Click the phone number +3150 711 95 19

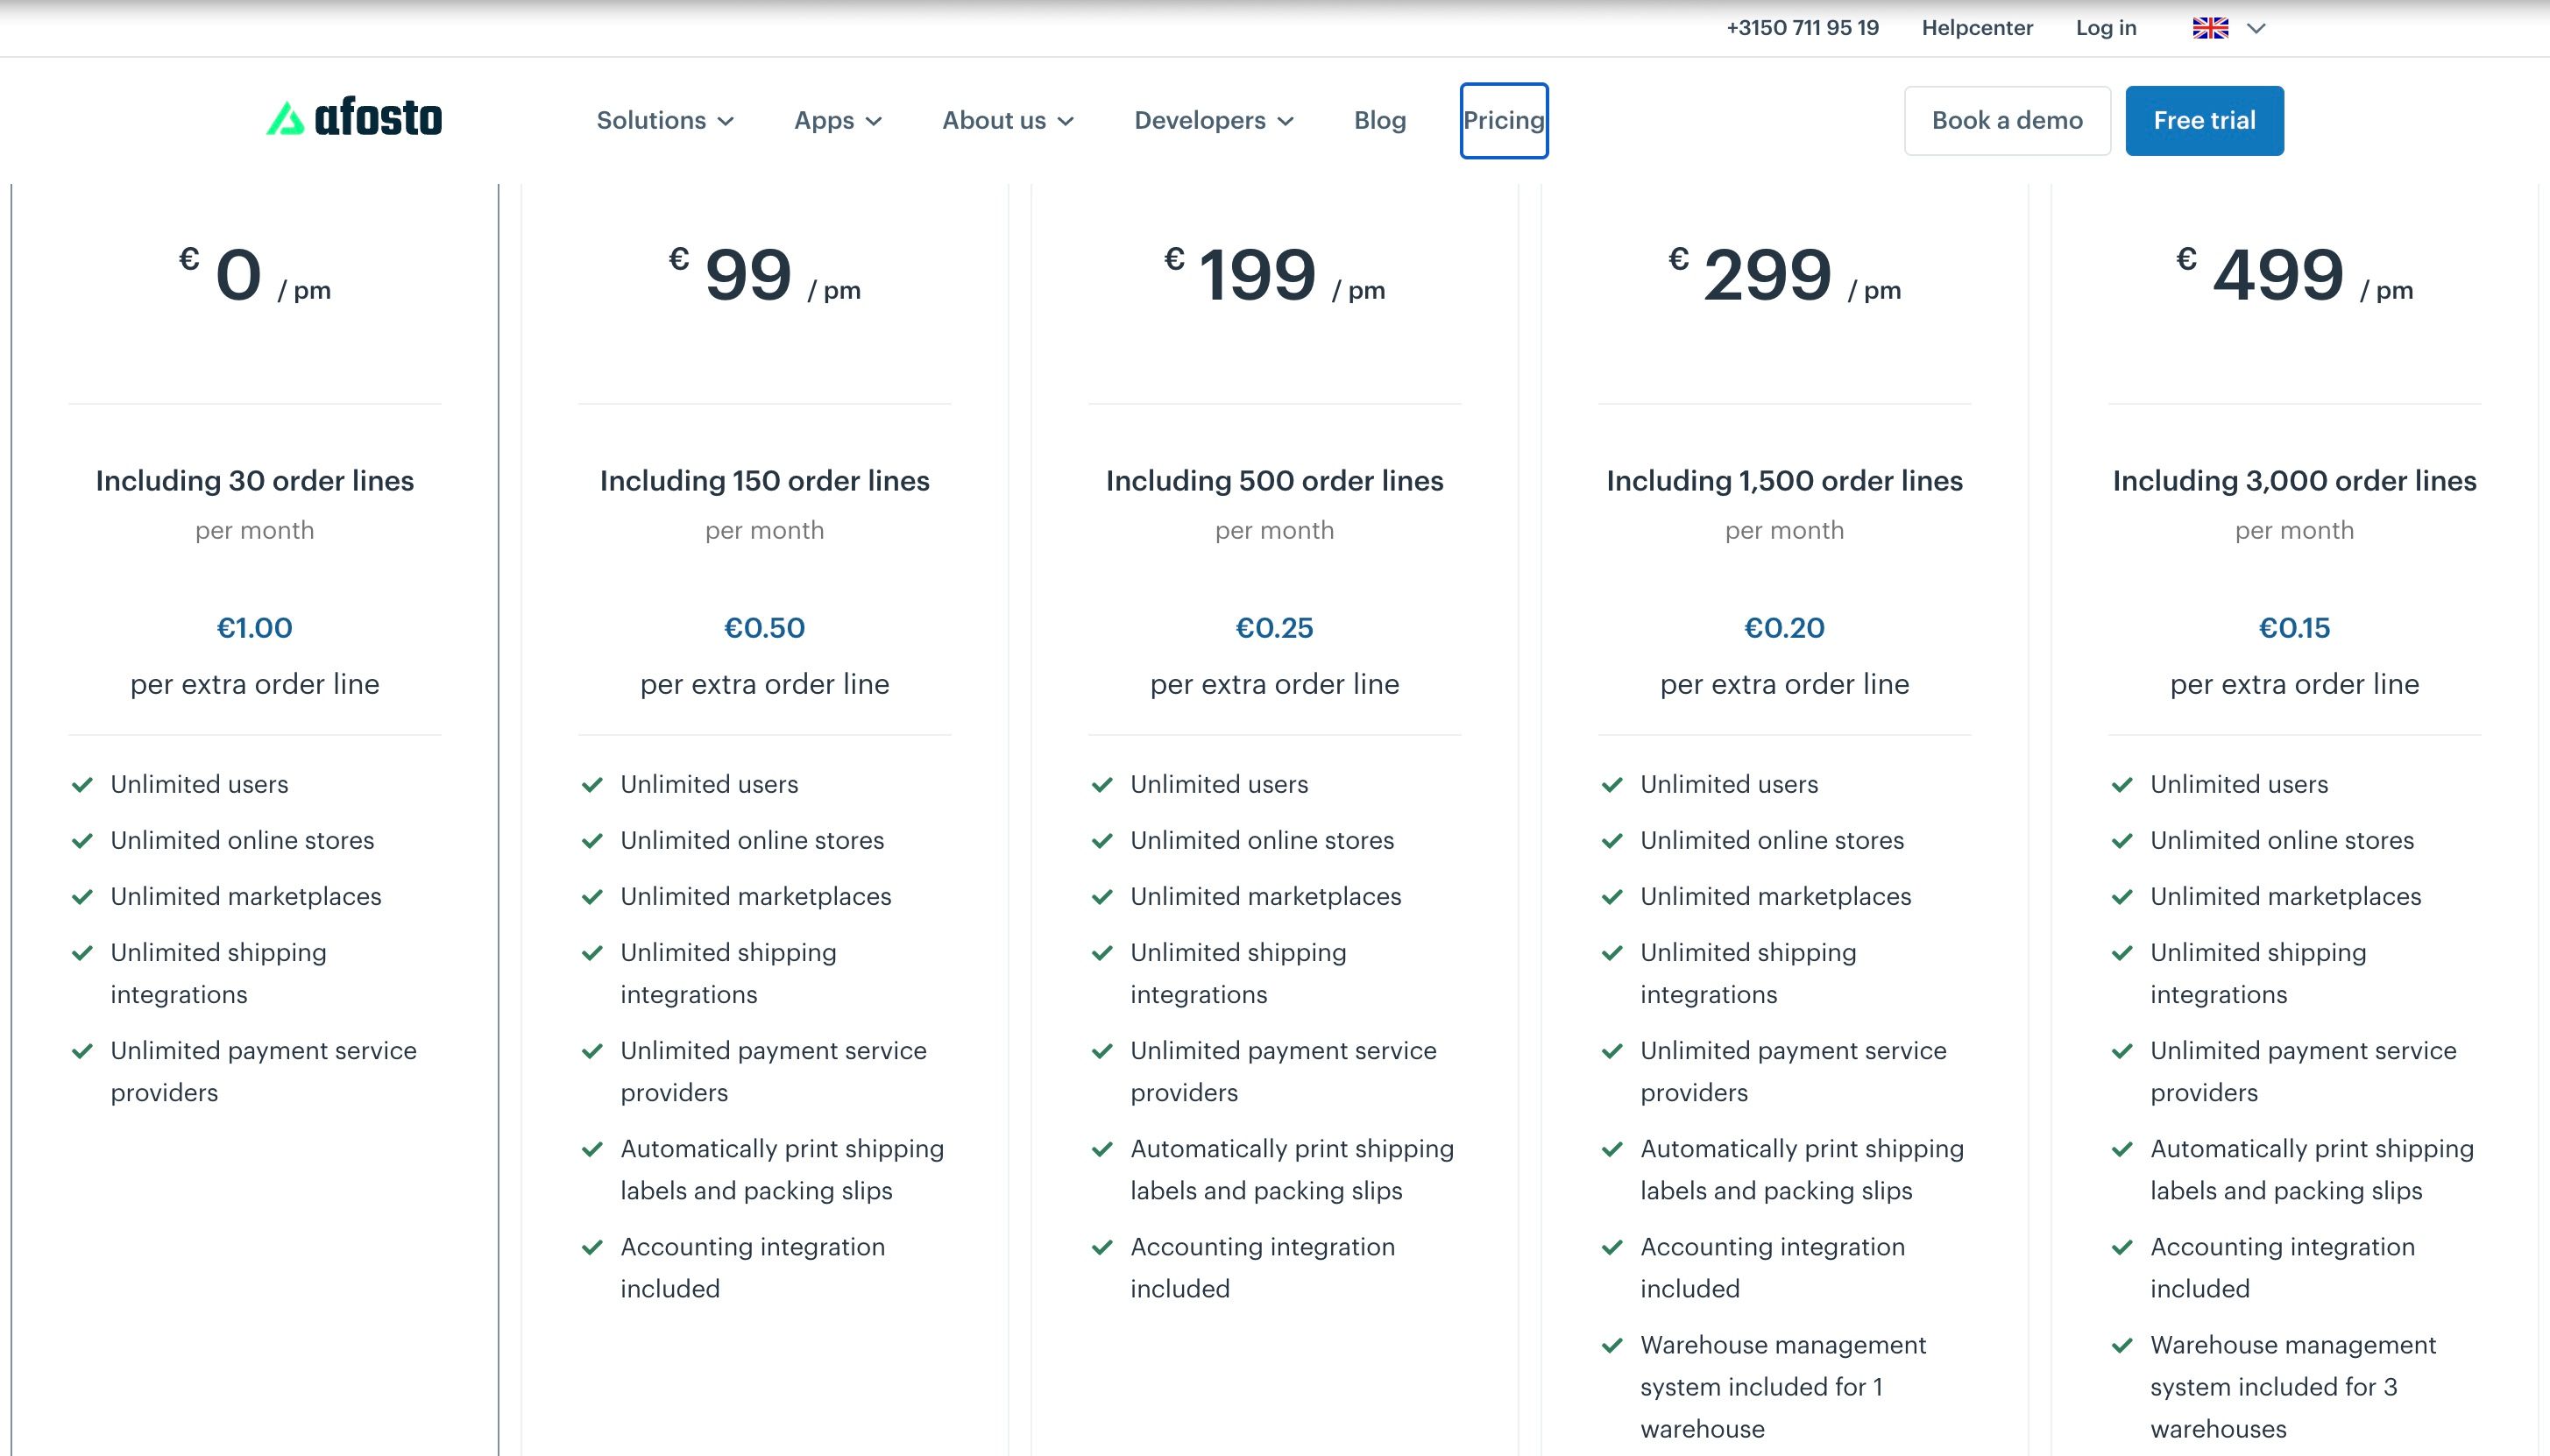point(1802,28)
